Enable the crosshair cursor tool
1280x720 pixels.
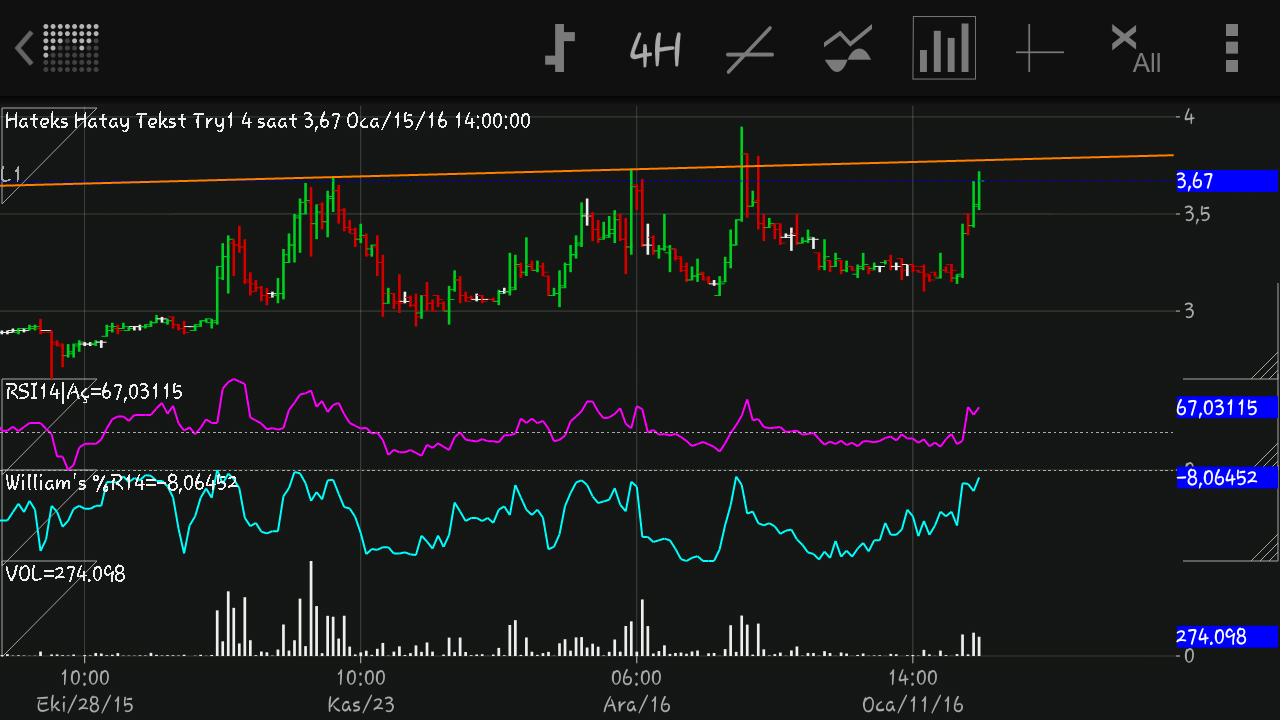(1039, 48)
